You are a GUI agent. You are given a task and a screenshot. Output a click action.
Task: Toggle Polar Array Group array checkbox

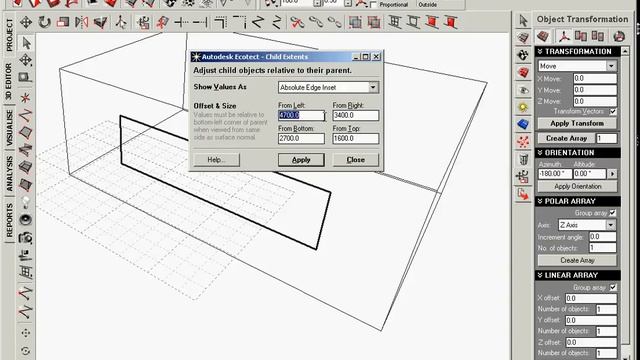(613, 213)
